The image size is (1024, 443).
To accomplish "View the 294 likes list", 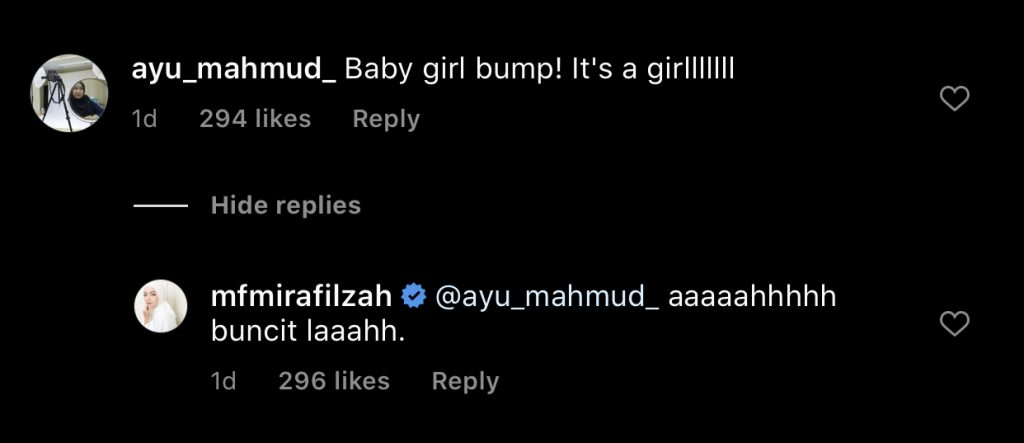I will [255, 119].
